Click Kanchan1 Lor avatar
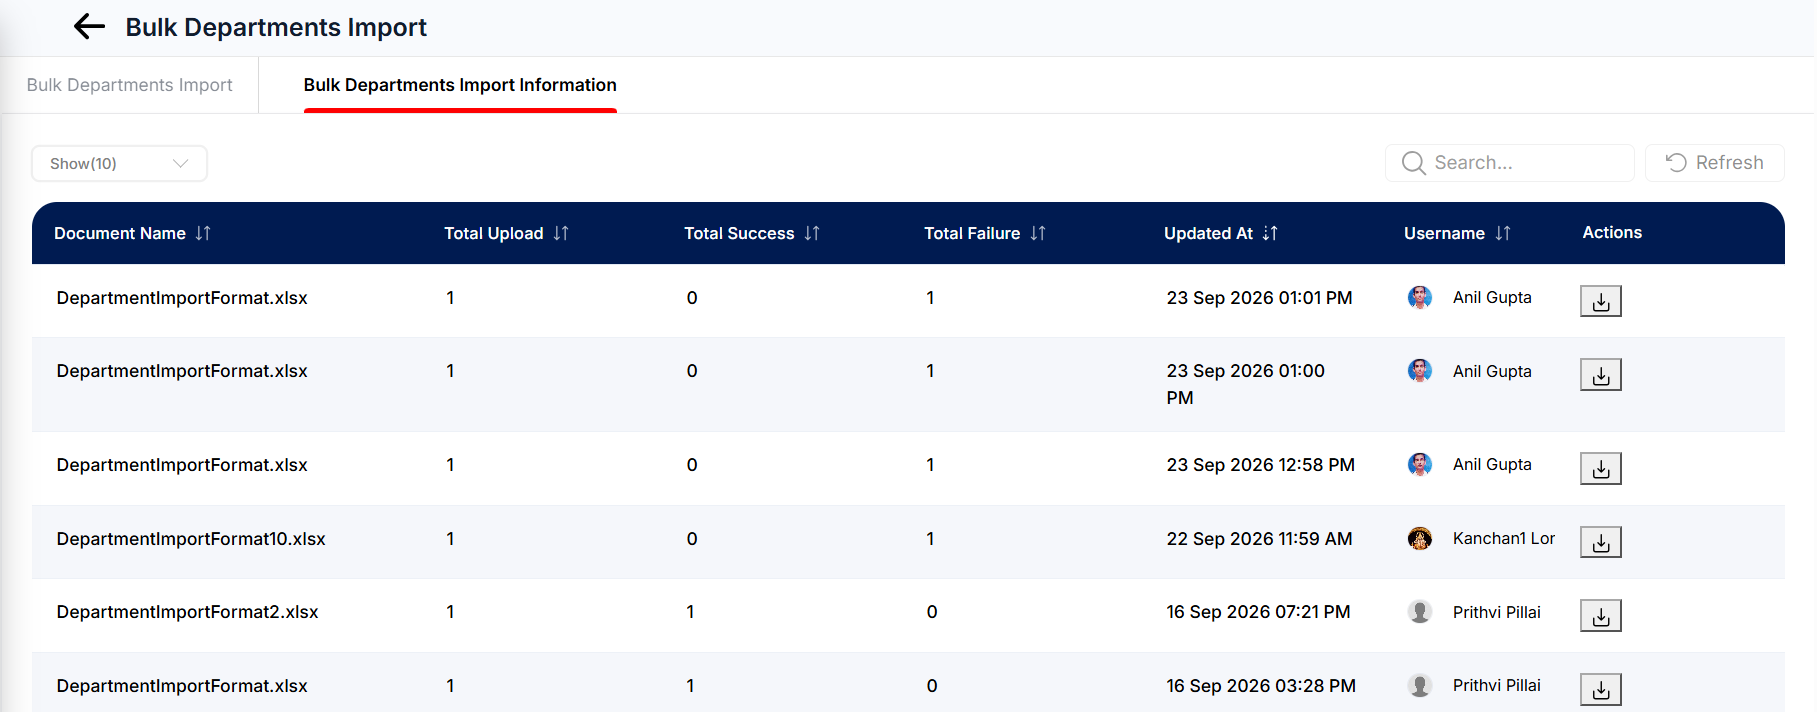This screenshot has height=712, width=1817. [1420, 538]
